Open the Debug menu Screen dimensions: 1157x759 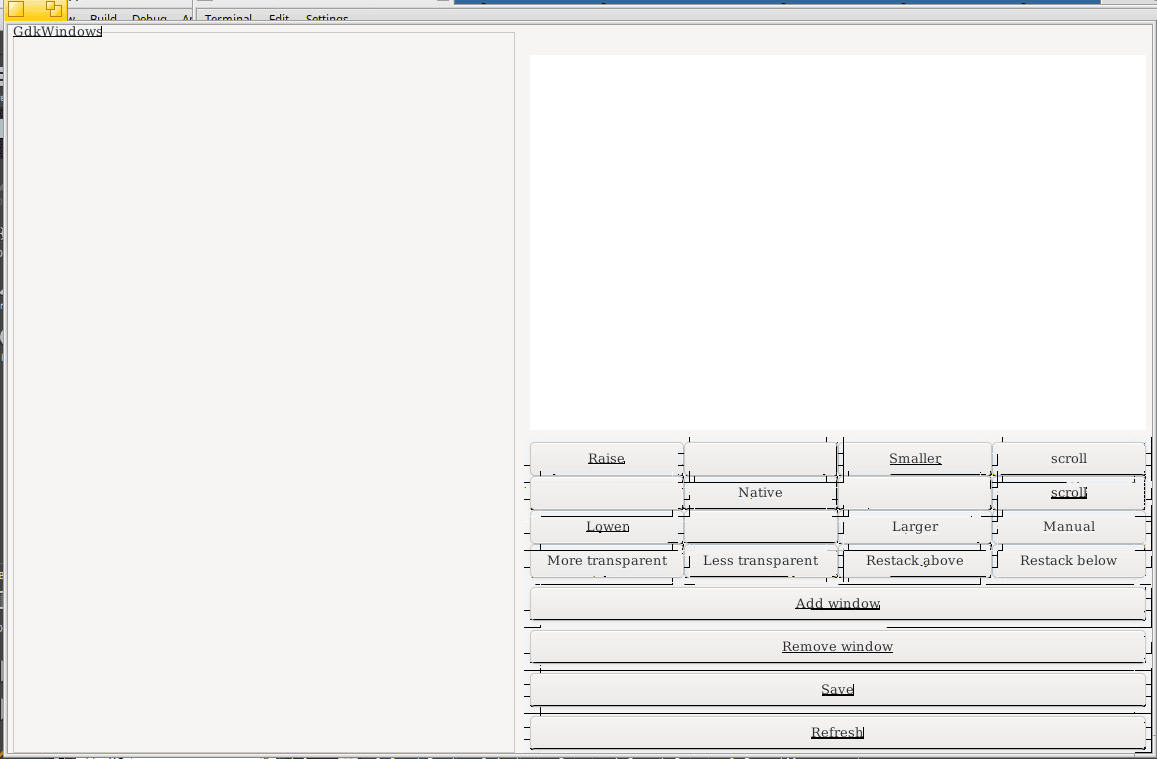point(148,18)
